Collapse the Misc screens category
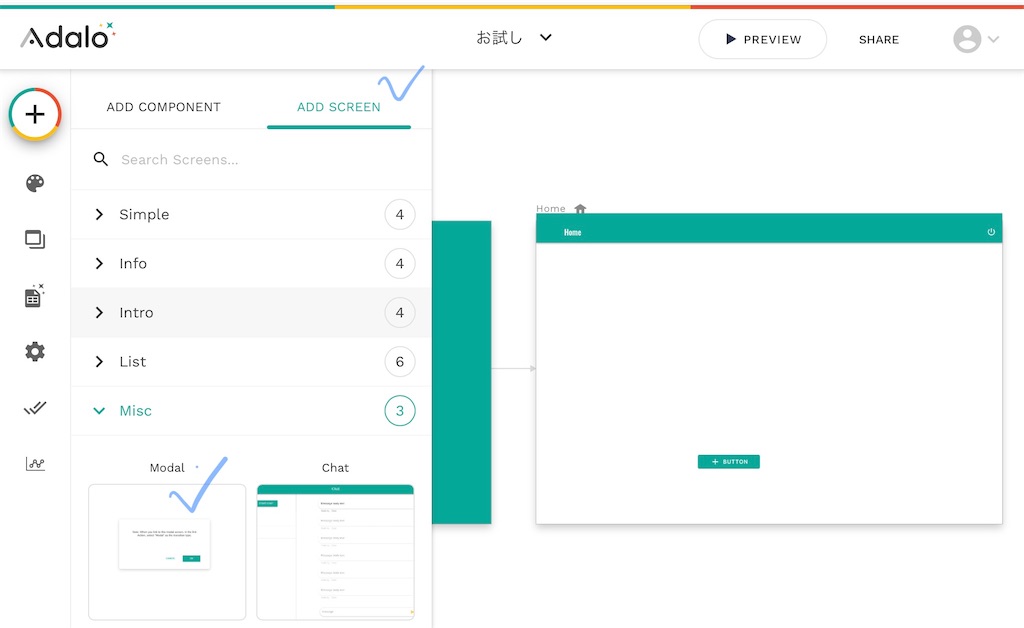The image size is (1024, 628). click(x=251, y=411)
